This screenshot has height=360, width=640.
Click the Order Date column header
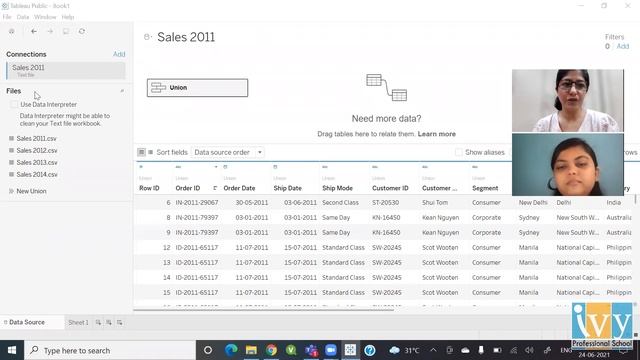point(239,188)
